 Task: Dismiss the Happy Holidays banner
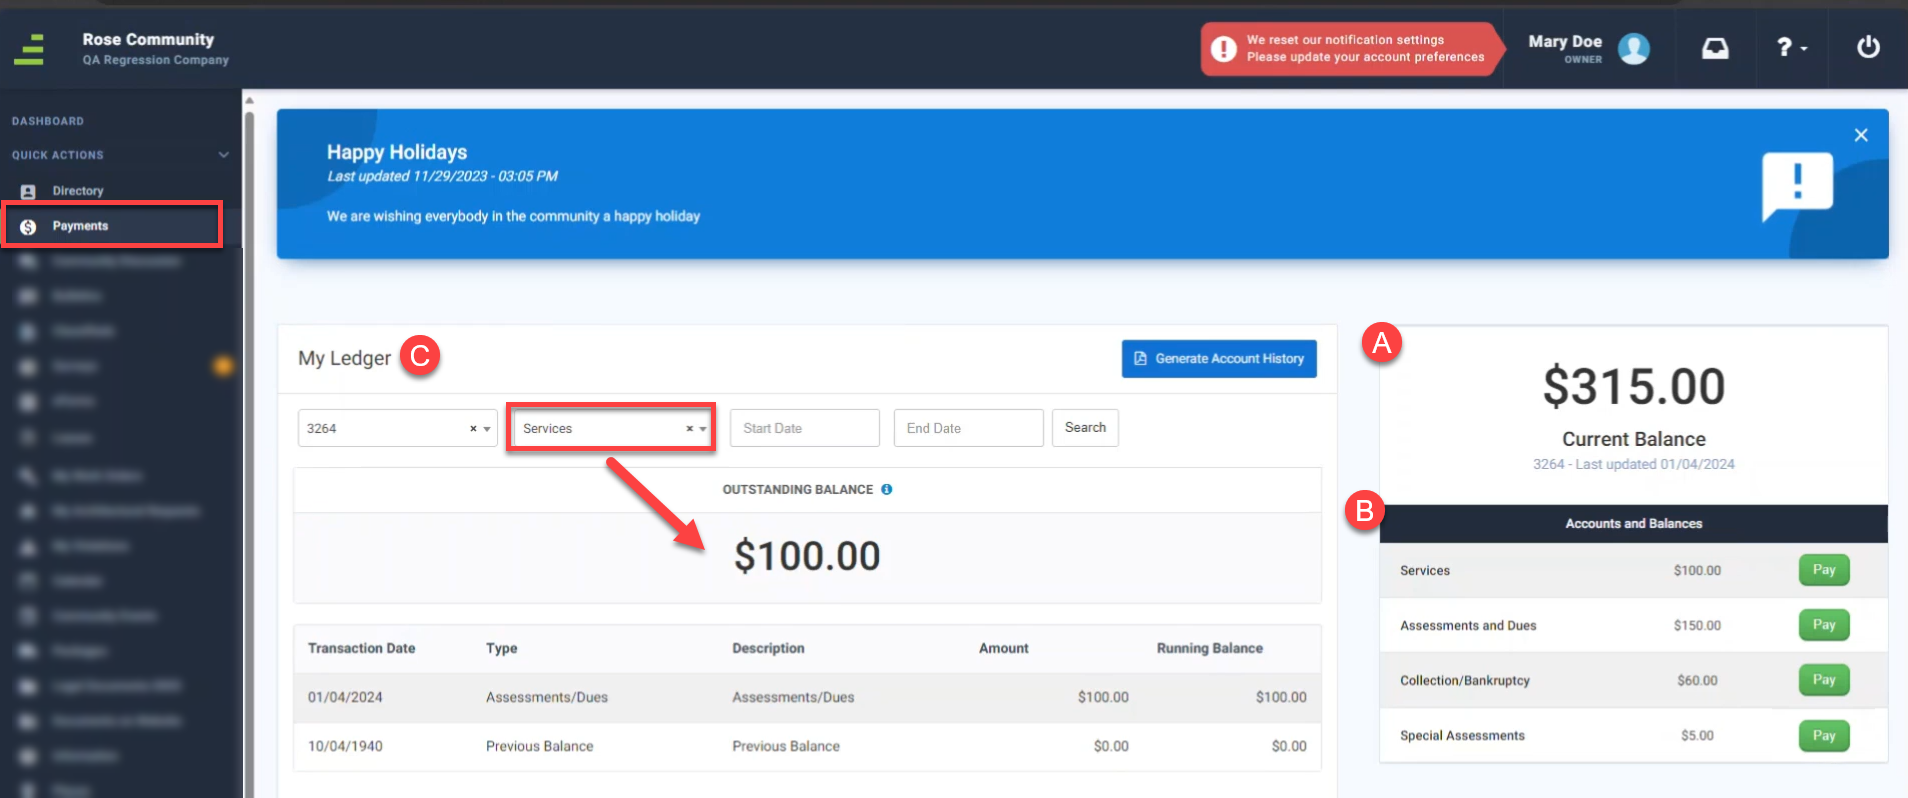(x=1861, y=135)
